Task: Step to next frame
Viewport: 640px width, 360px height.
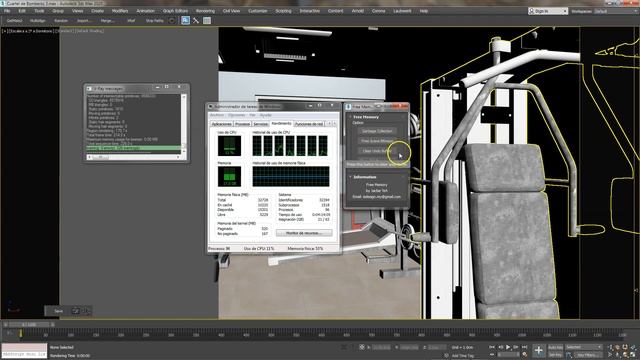Action: [x=516, y=347]
